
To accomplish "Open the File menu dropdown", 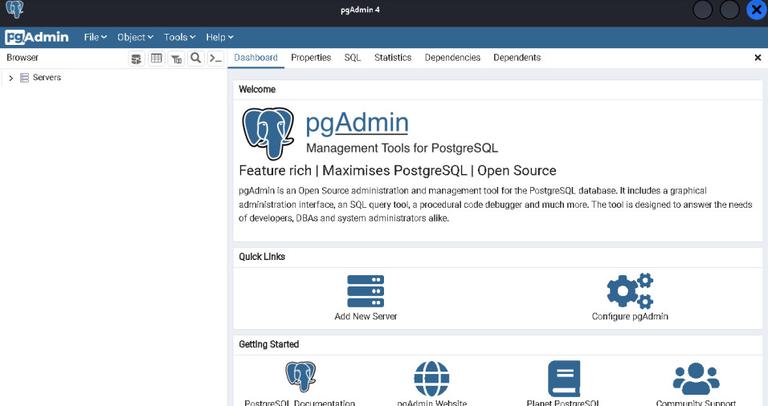I will click(95, 37).
